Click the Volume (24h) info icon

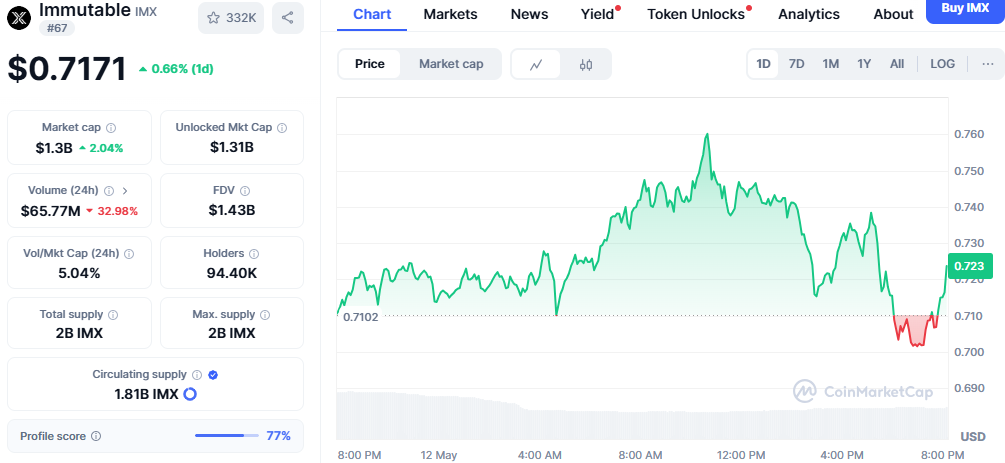pyautogui.click(x=109, y=190)
